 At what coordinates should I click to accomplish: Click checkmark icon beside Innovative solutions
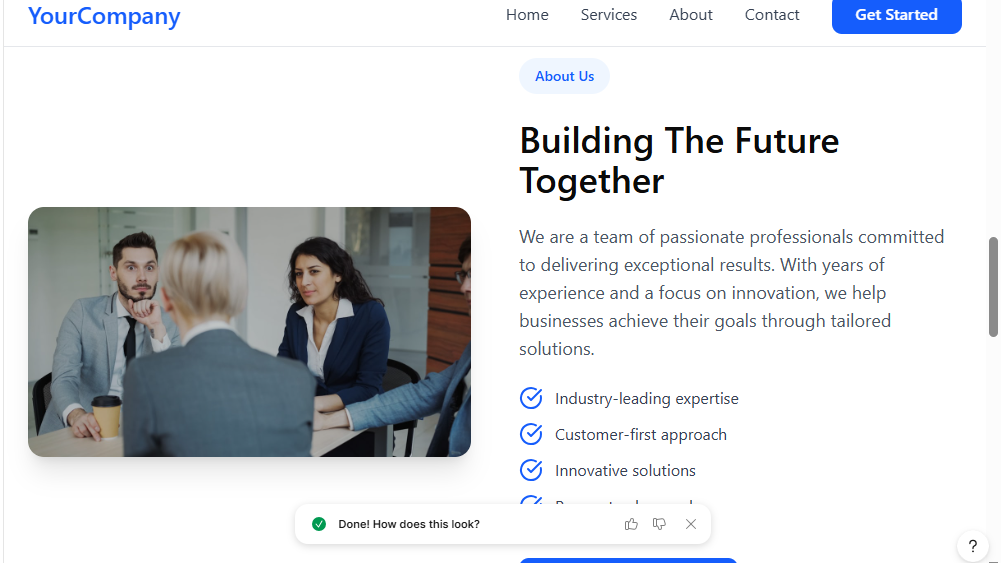(x=531, y=470)
